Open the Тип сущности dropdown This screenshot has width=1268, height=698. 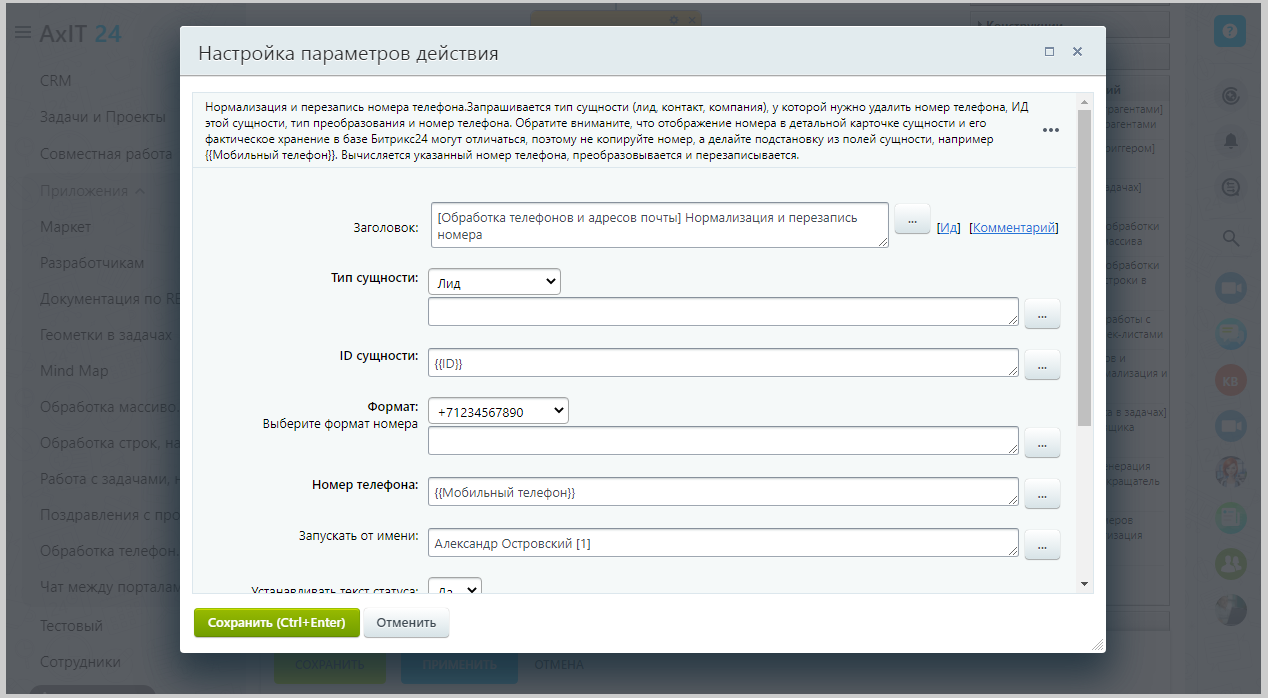pos(494,282)
